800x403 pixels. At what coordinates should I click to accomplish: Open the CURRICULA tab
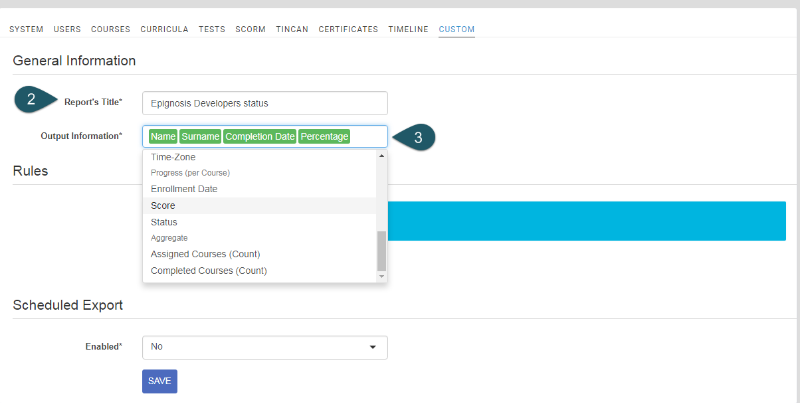[x=164, y=29]
